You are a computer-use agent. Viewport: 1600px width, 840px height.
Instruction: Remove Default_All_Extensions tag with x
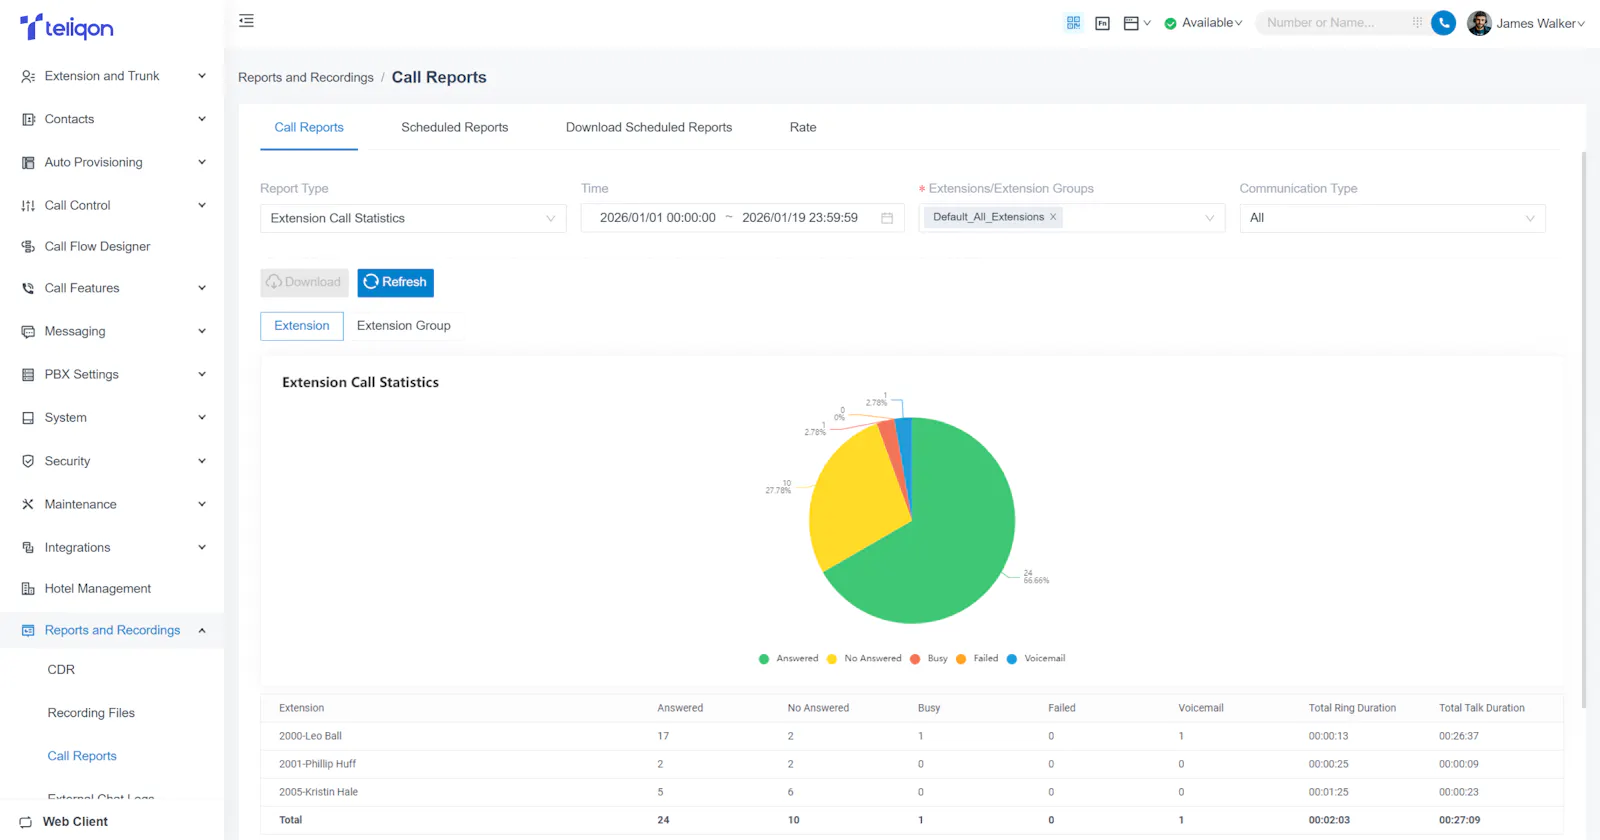coord(1053,217)
